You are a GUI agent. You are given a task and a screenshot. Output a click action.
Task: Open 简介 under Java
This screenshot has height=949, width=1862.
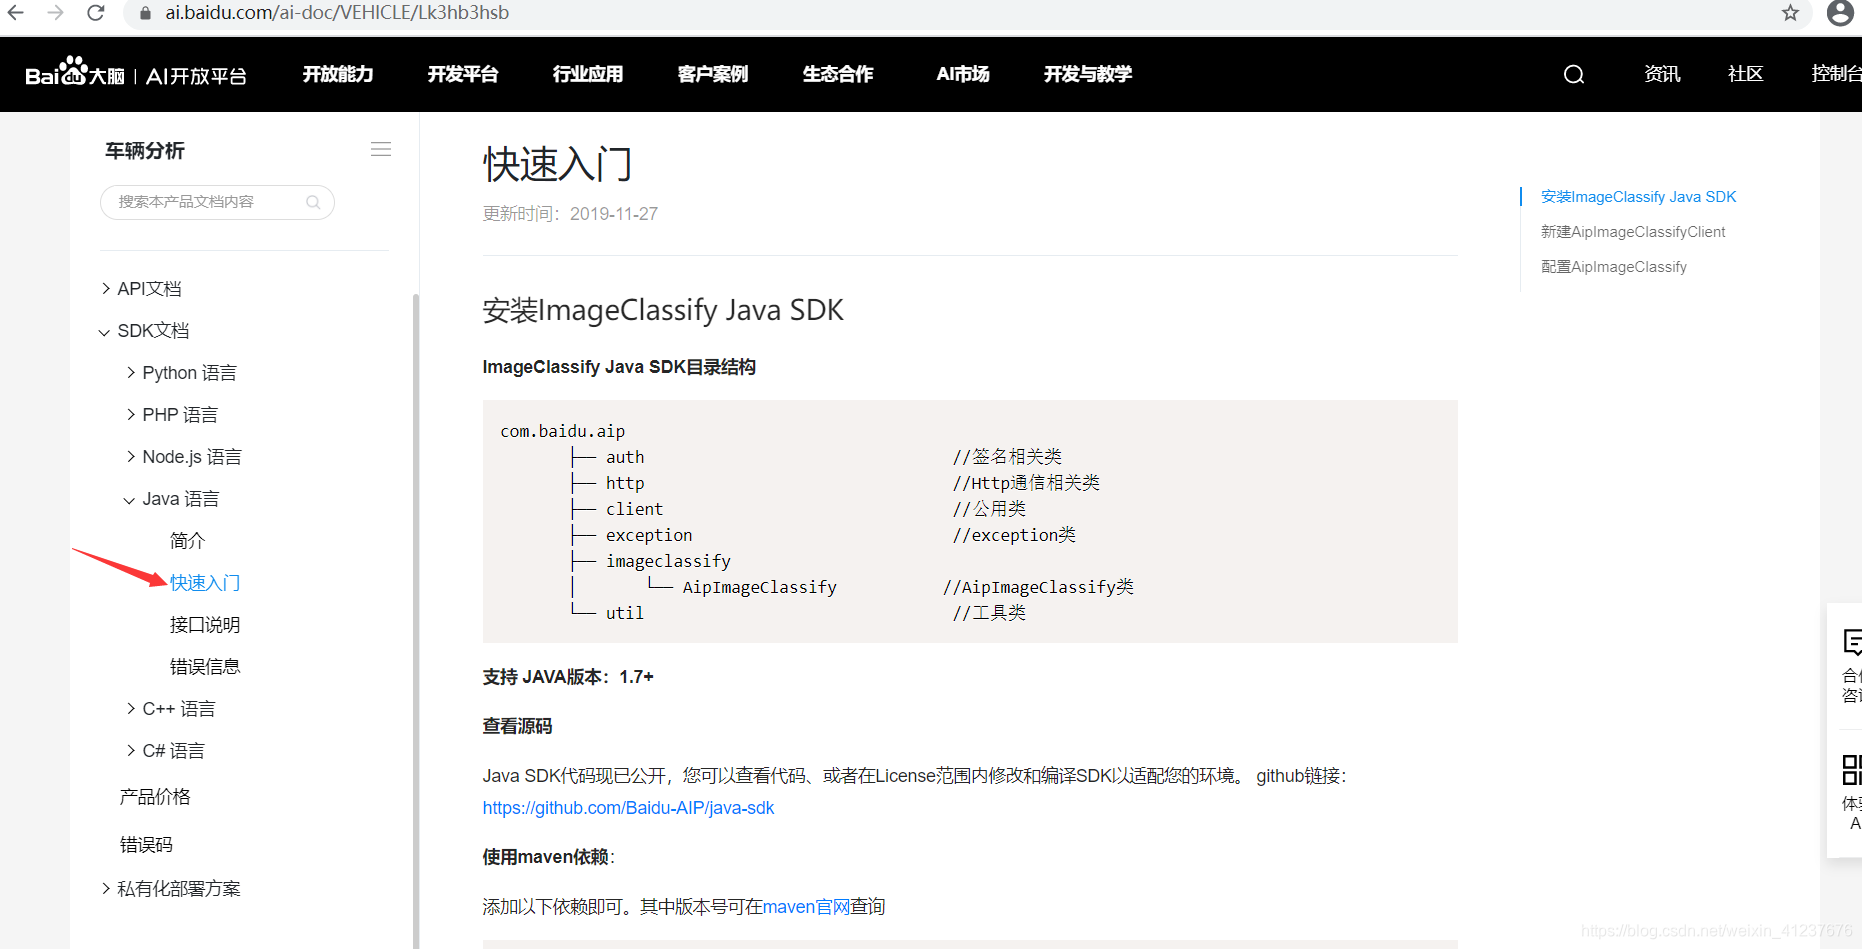[187, 541]
